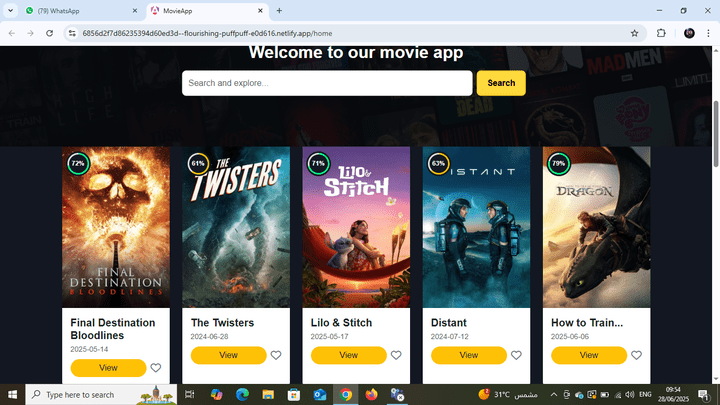This screenshot has width=720, height=405.
Task: Open Final Destination Bloodlines poster
Action: tap(116, 227)
